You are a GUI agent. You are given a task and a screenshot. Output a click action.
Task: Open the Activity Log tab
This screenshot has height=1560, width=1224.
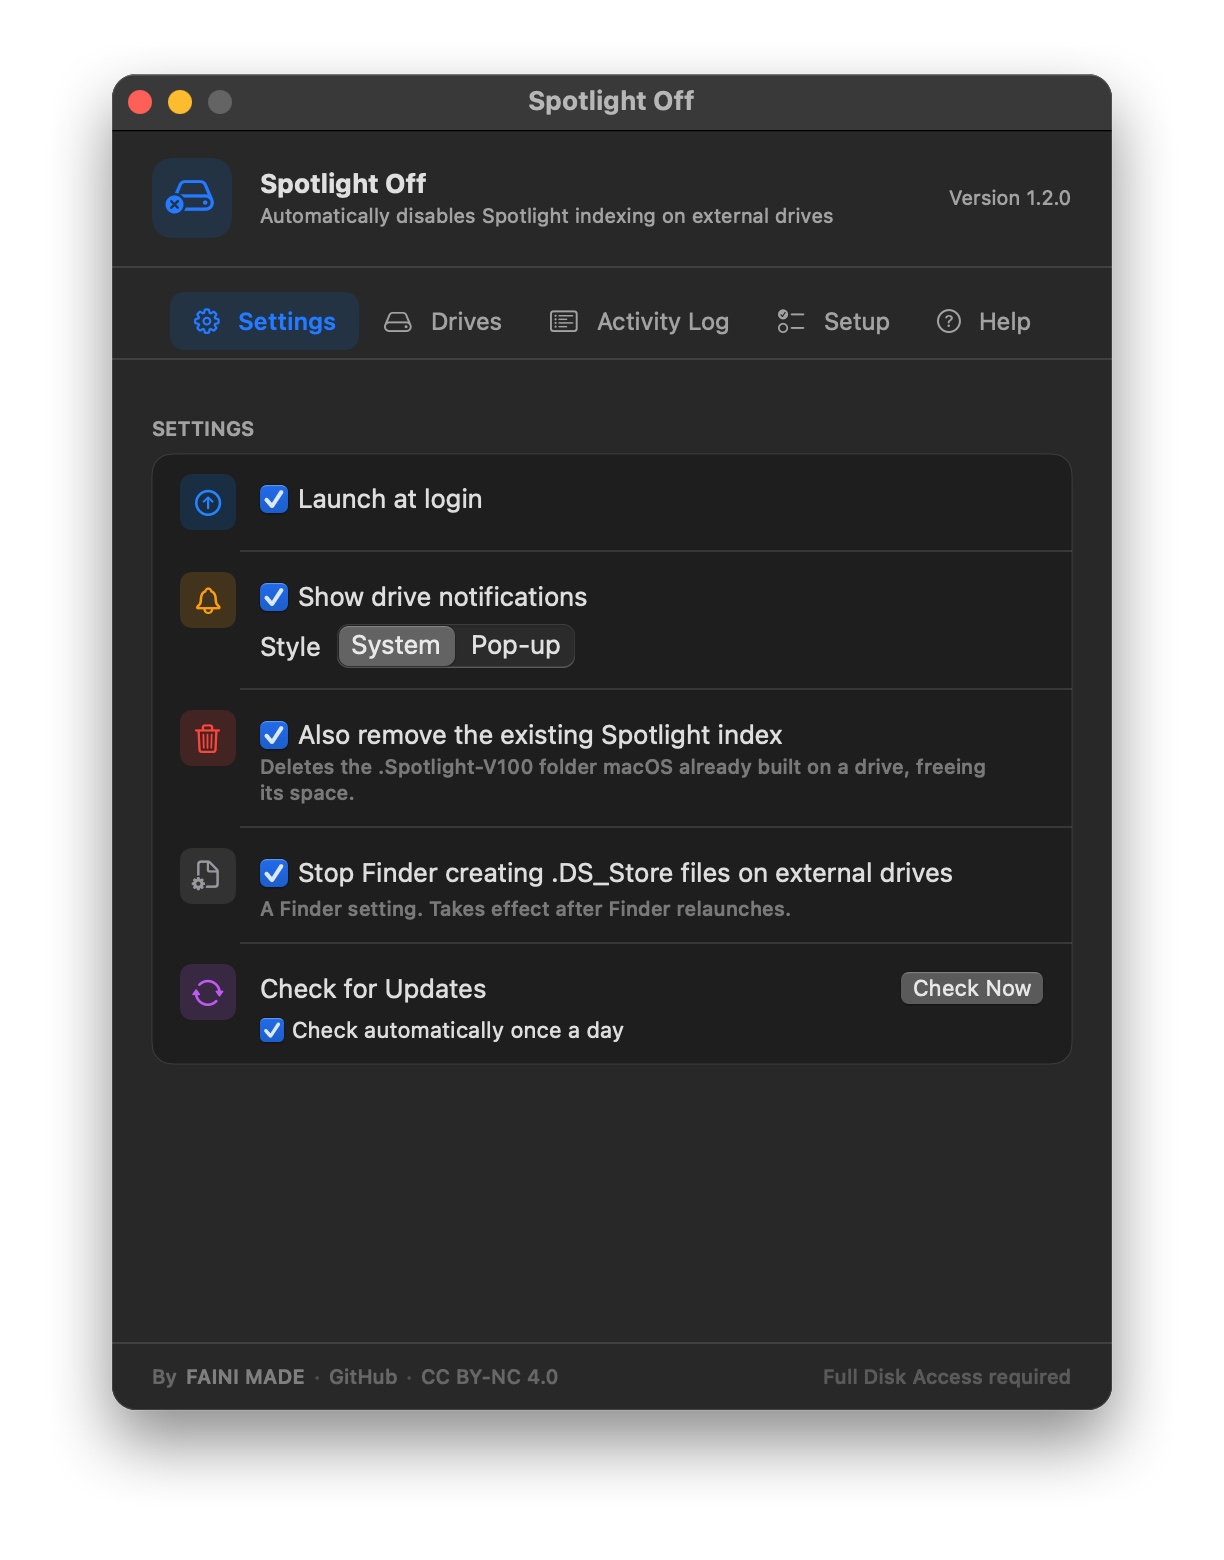639,321
